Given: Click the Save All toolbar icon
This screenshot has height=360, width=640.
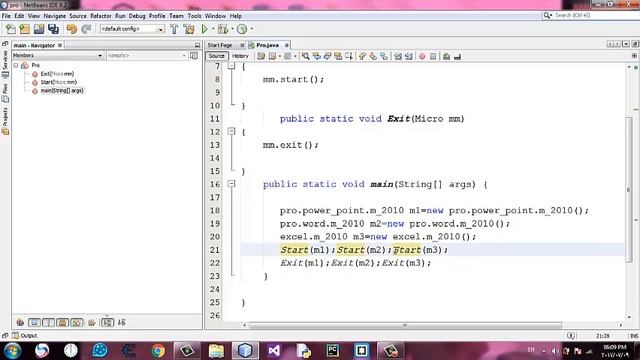Looking at the screenshot, I should [x=53, y=29].
